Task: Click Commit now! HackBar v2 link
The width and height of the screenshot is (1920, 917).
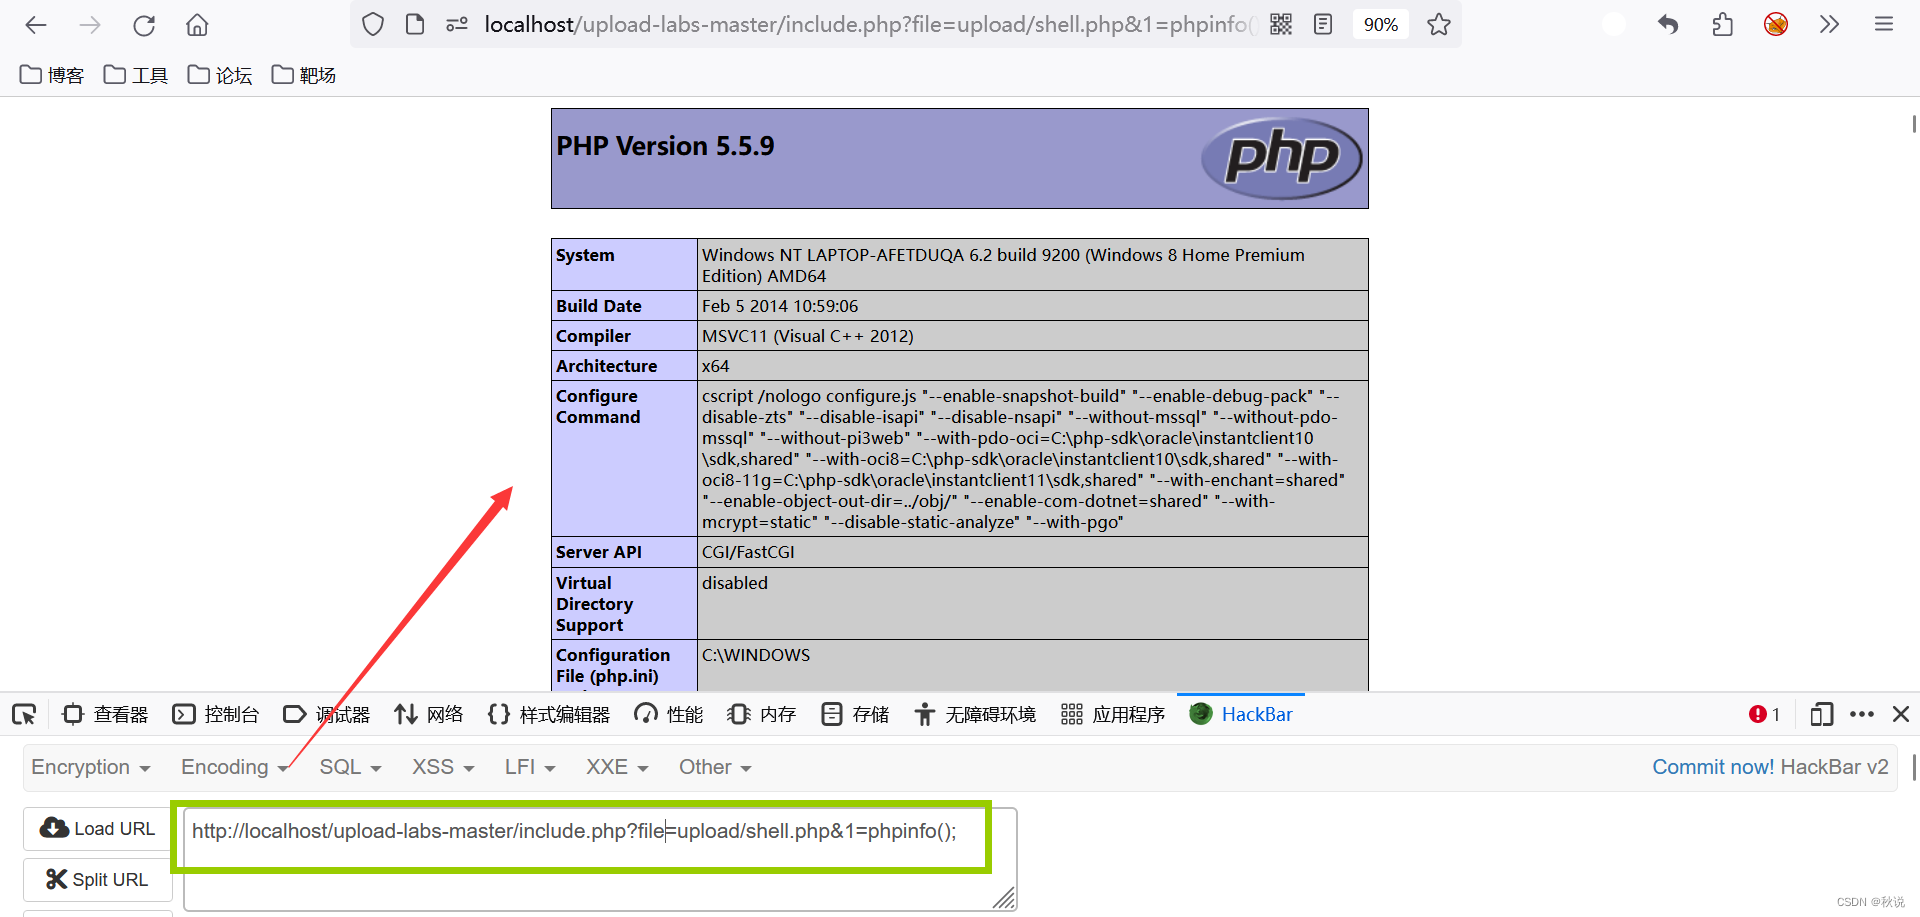Action: pos(1770,767)
